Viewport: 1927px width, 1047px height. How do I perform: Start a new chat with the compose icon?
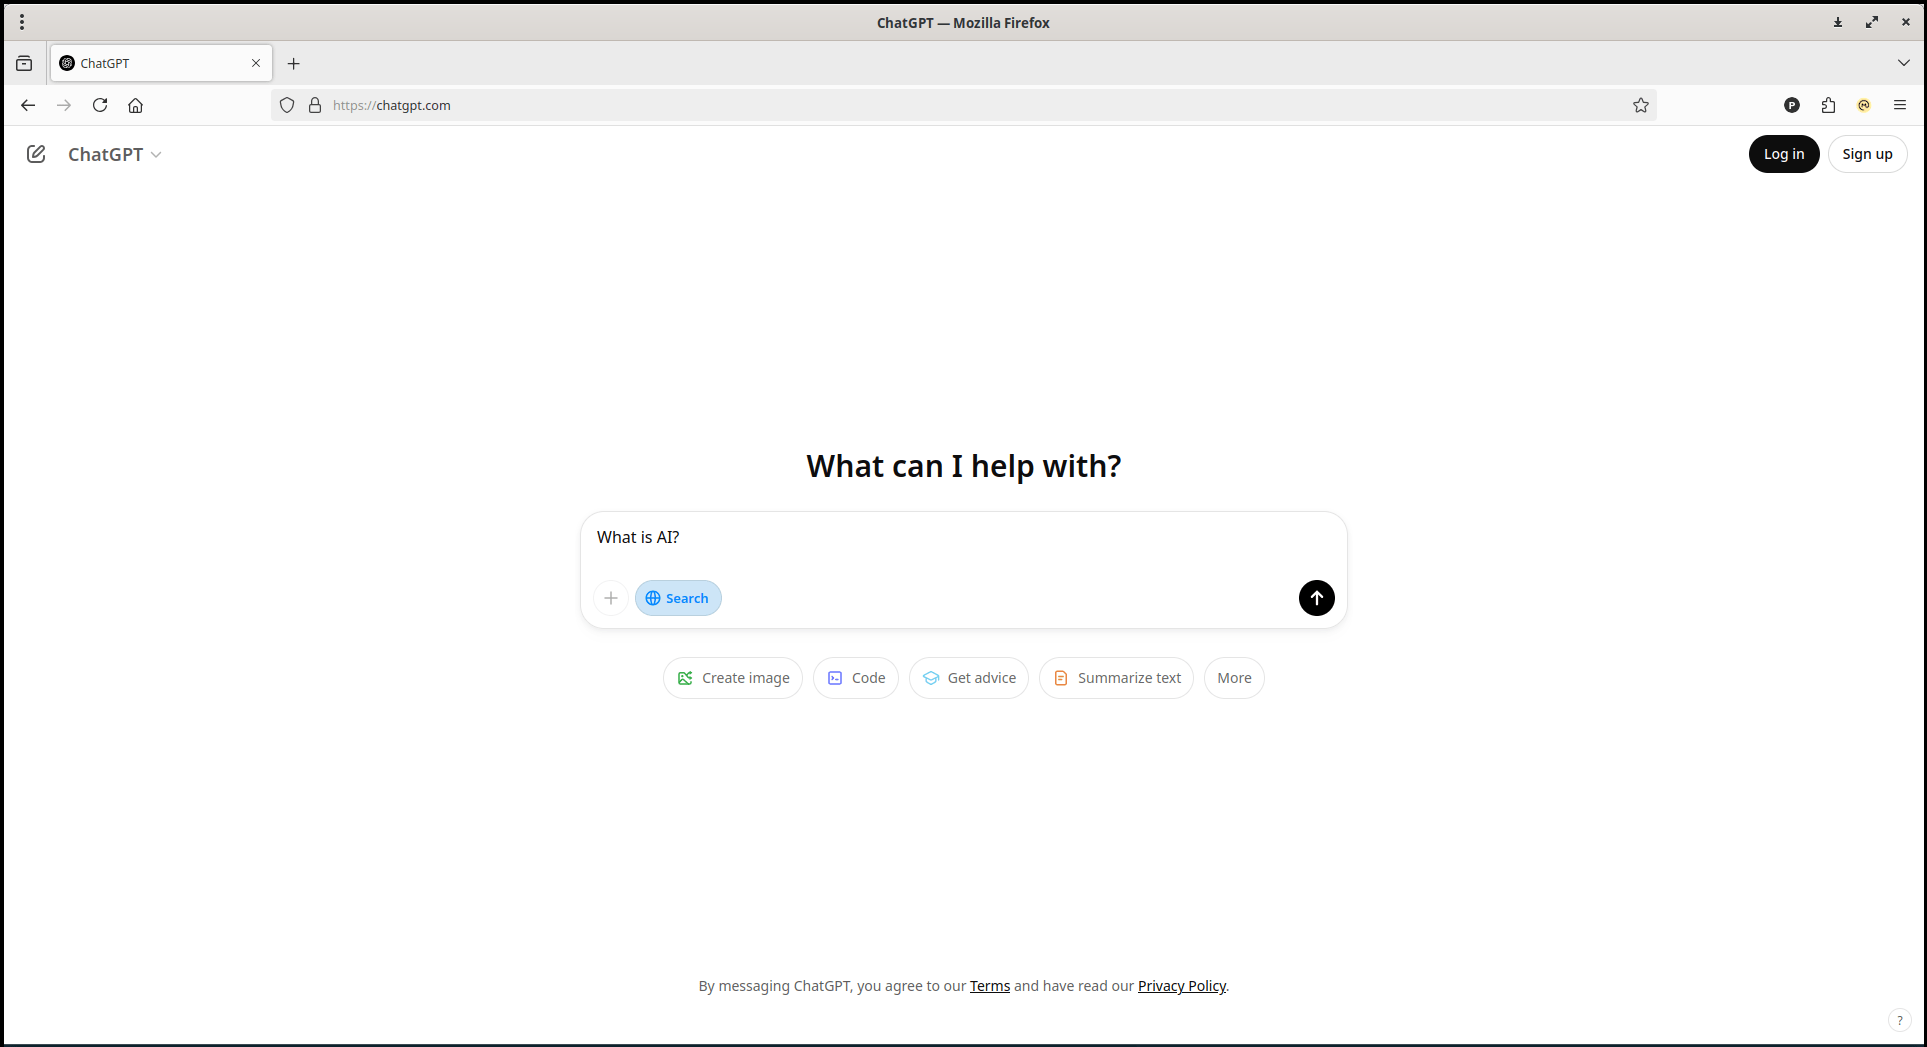tap(36, 153)
